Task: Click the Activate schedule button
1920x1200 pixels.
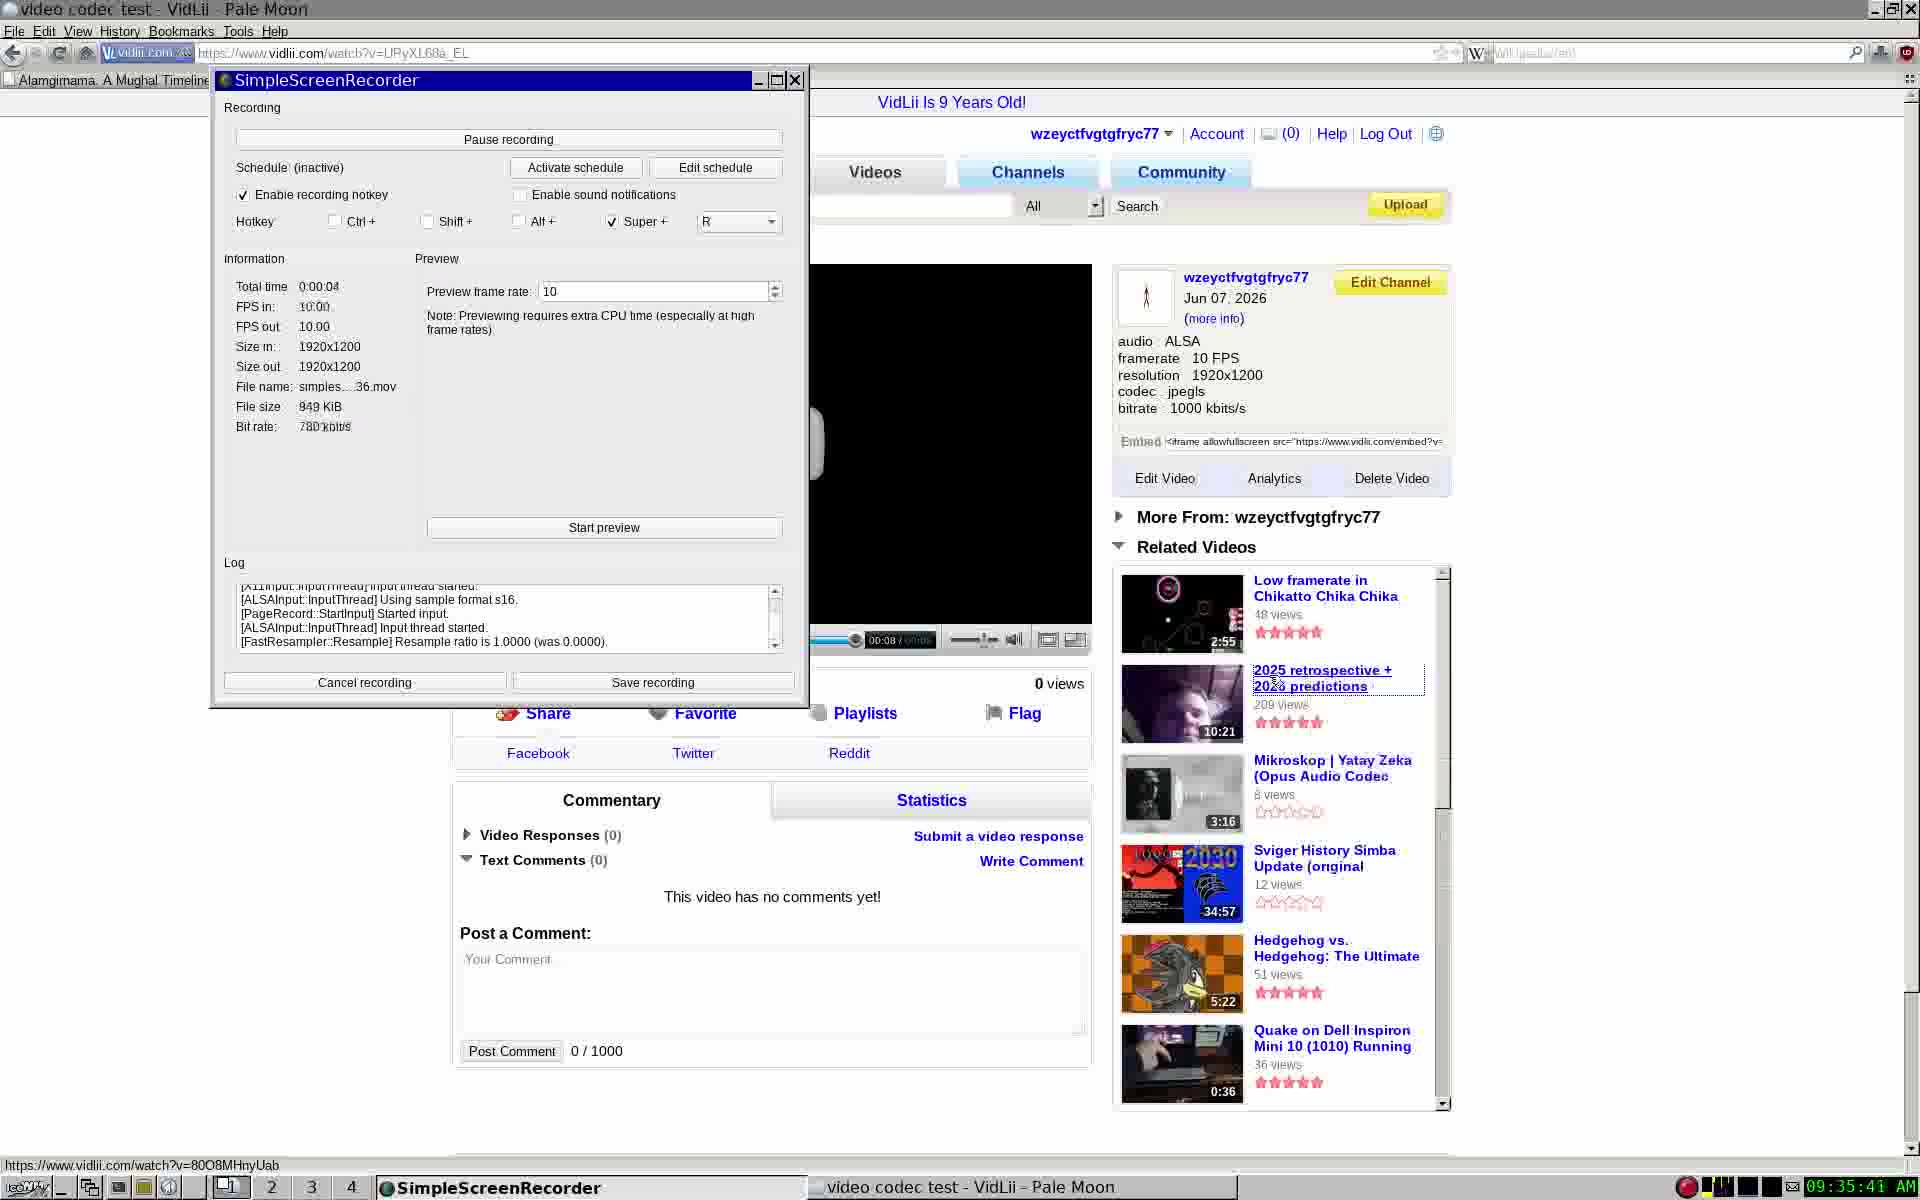Action: click(x=575, y=167)
